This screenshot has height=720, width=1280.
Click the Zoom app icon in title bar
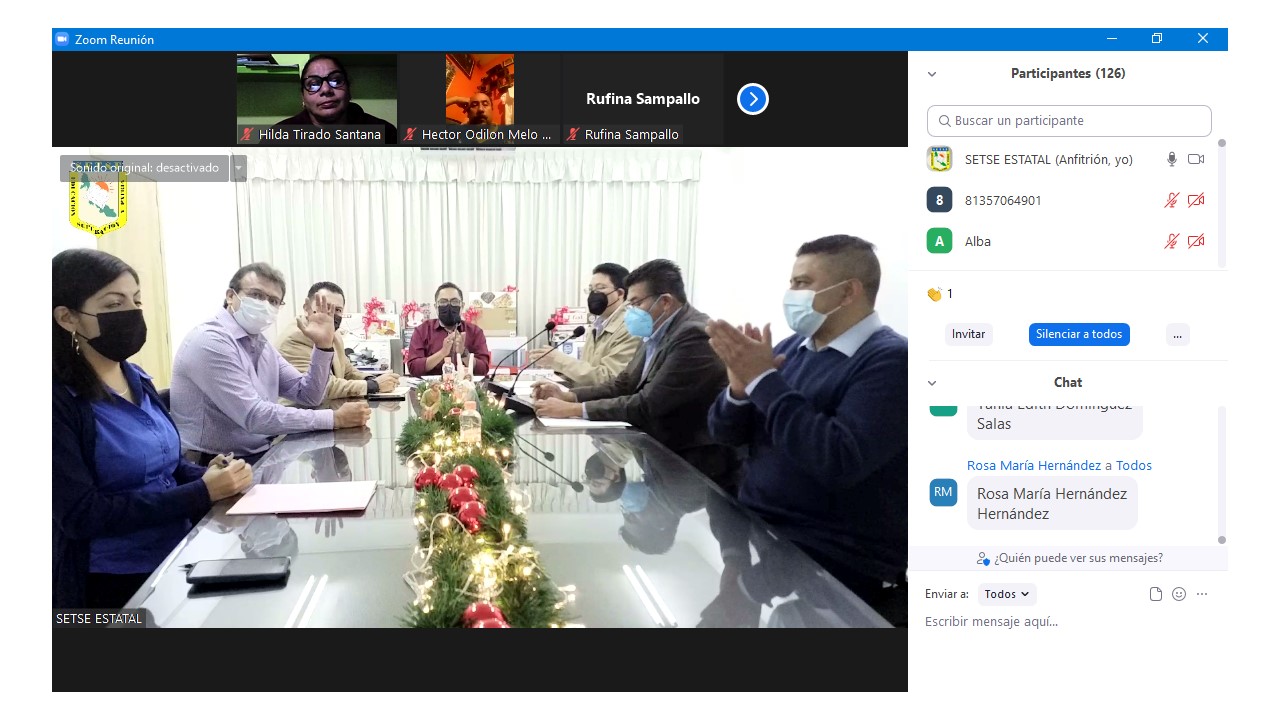point(62,39)
